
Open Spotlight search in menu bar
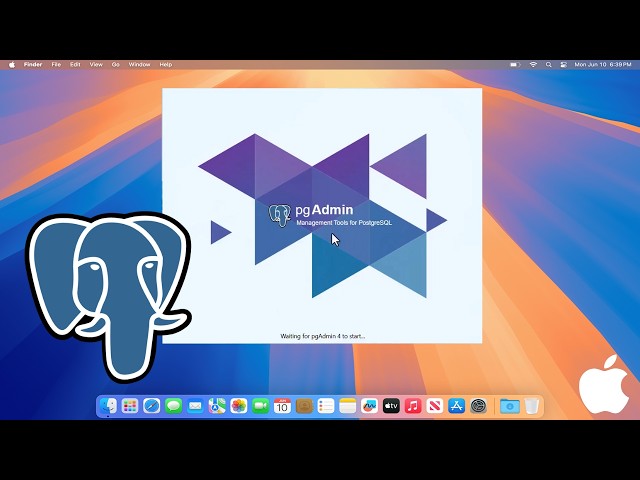[549, 64]
